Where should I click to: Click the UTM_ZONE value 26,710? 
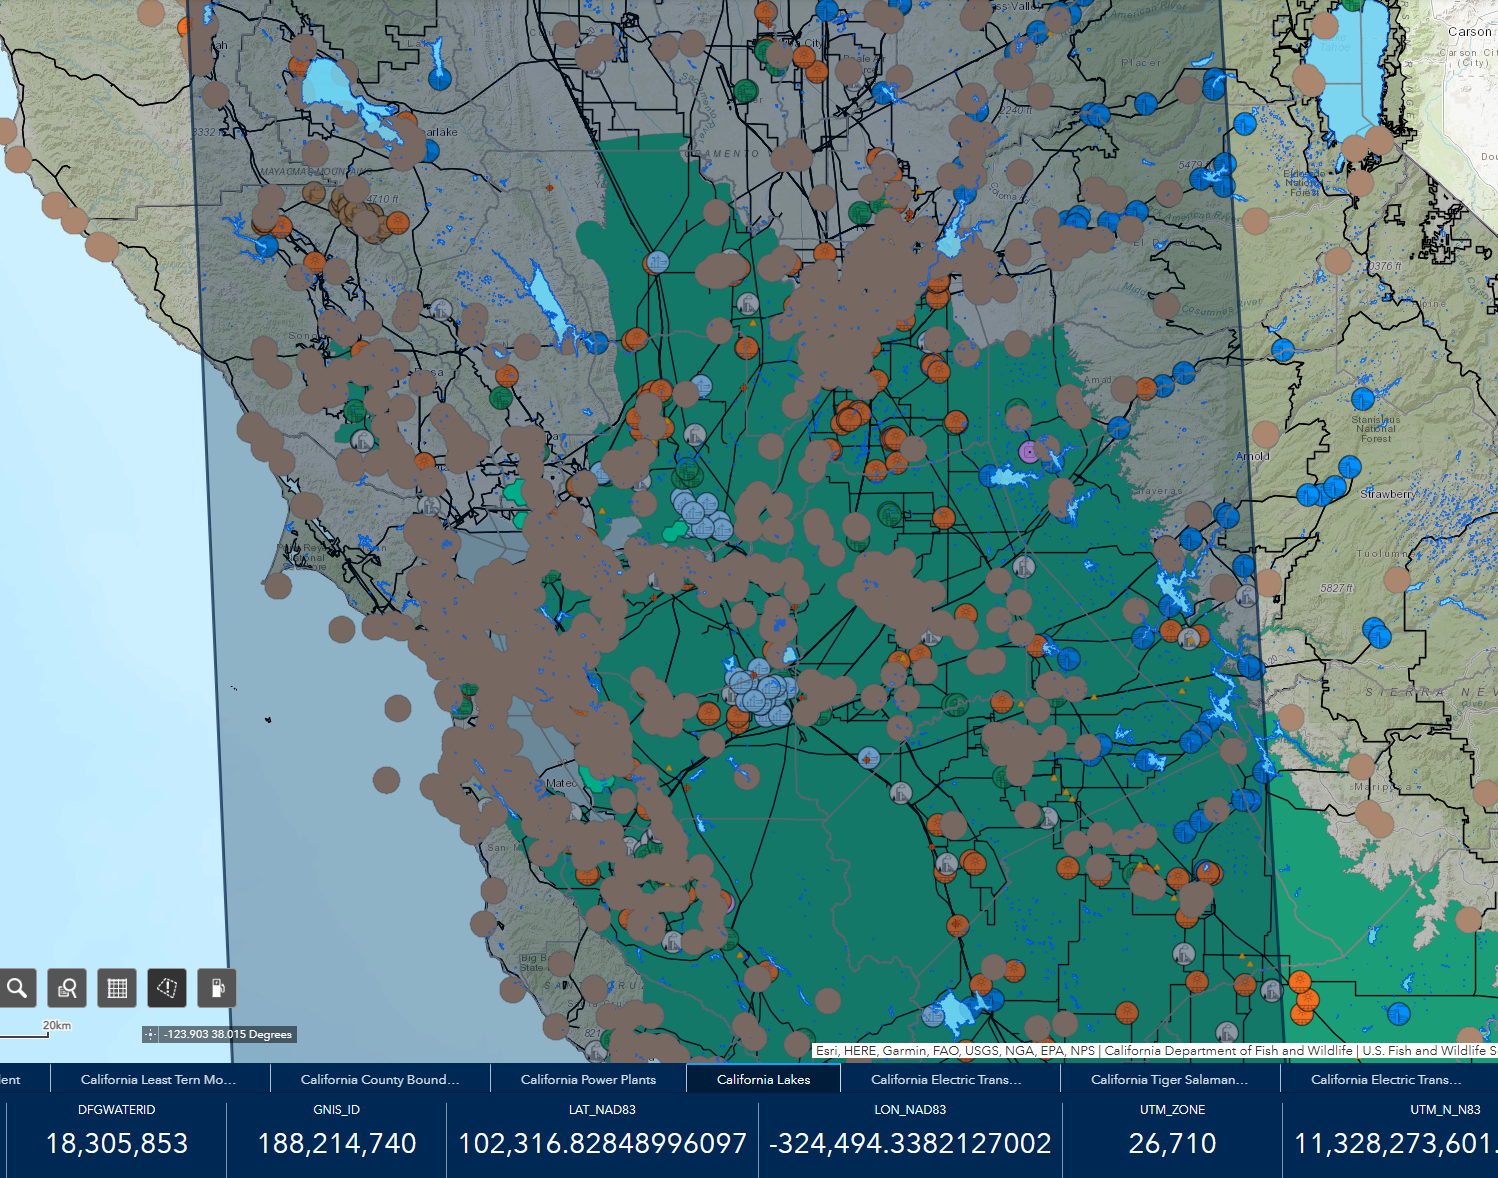point(1172,1143)
